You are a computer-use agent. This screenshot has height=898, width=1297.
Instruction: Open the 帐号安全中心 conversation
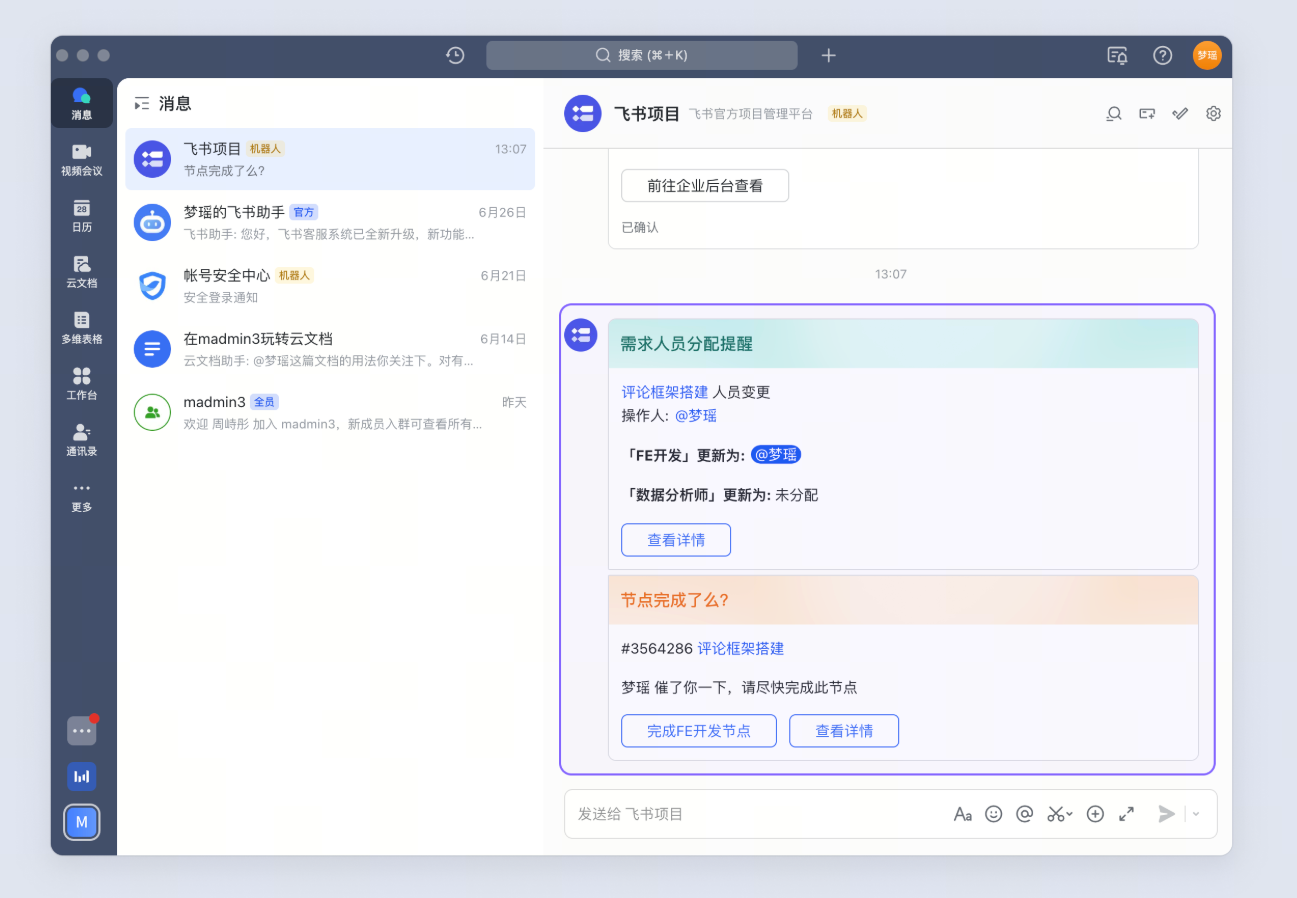tap(330, 285)
